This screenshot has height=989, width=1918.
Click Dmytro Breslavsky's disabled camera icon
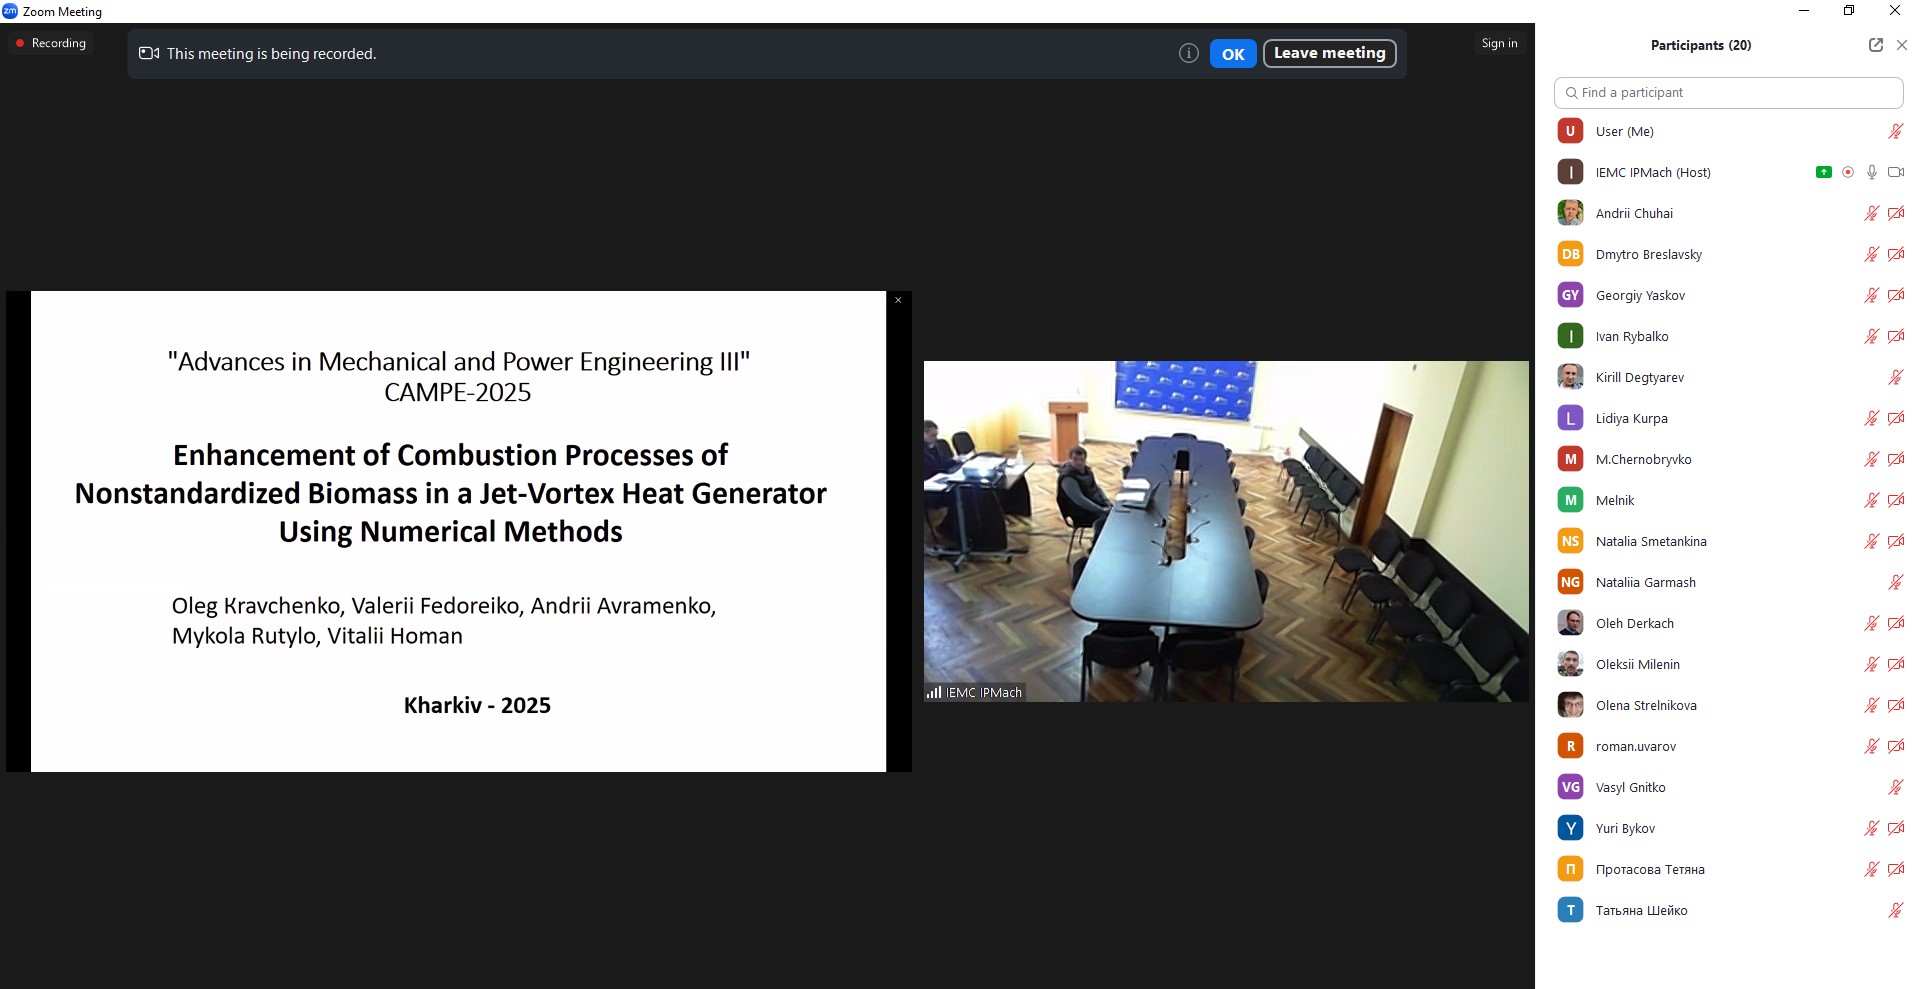1895,254
